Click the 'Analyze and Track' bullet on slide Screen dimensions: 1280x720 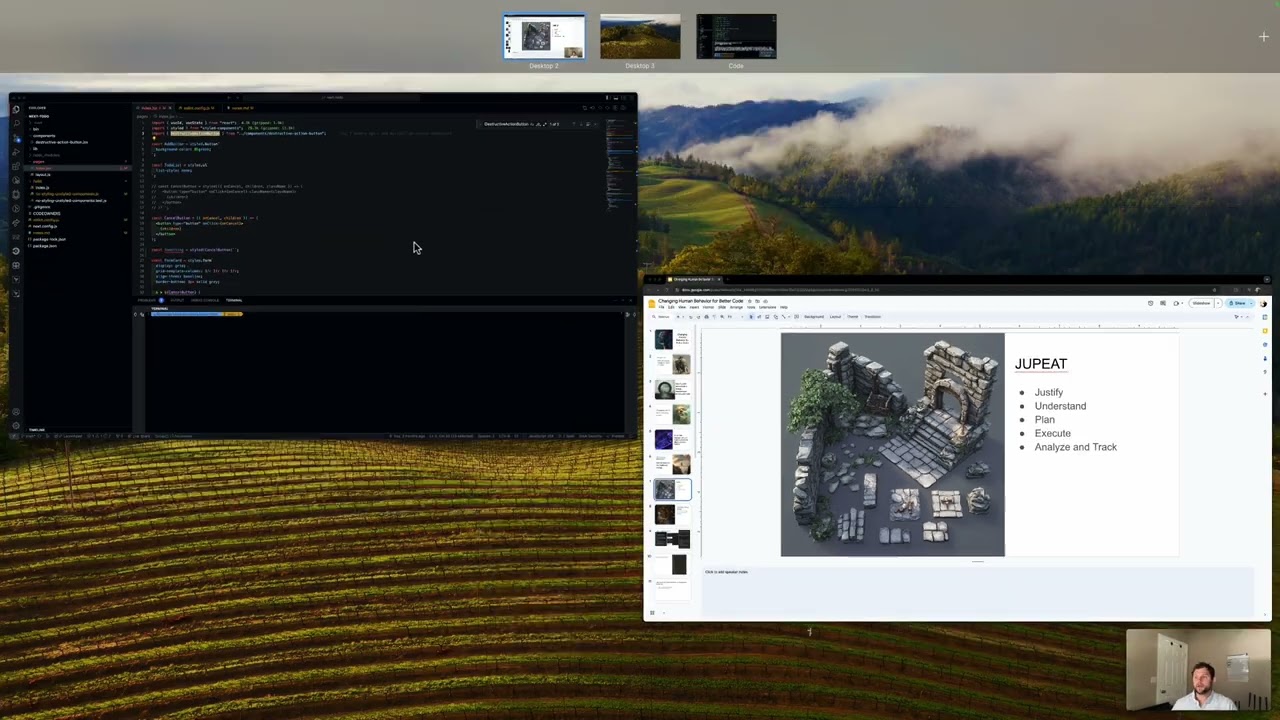coord(1076,447)
